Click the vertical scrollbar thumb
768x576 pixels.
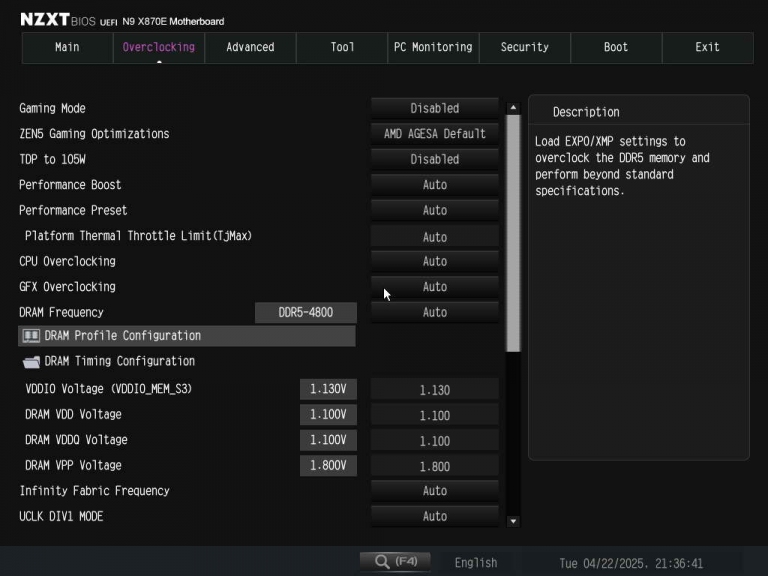[x=513, y=233]
